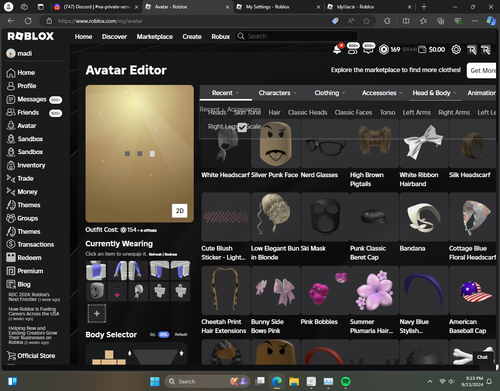Open the Roblox notifications bell
Image resolution: width=500 pixels, height=391 pixels.
[x=337, y=50]
